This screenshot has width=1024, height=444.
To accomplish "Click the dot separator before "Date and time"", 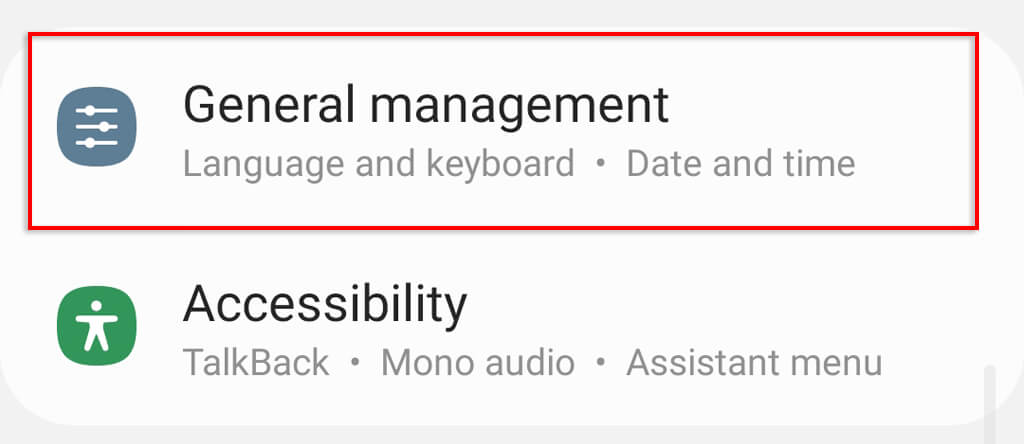I will coord(600,164).
